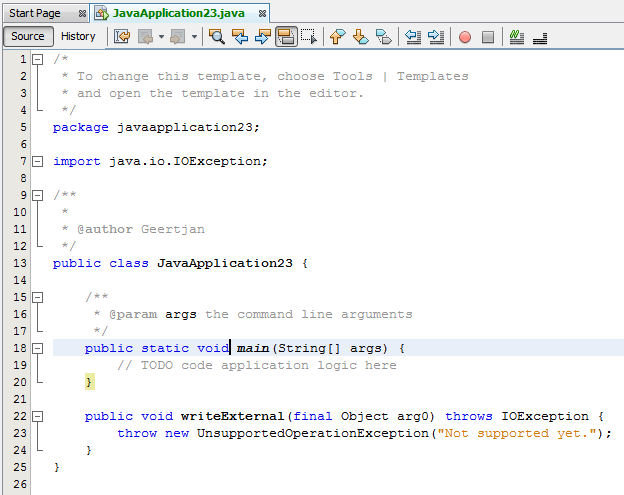
Task: Toggle a bookmark on the current line
Action: [381, 37]
